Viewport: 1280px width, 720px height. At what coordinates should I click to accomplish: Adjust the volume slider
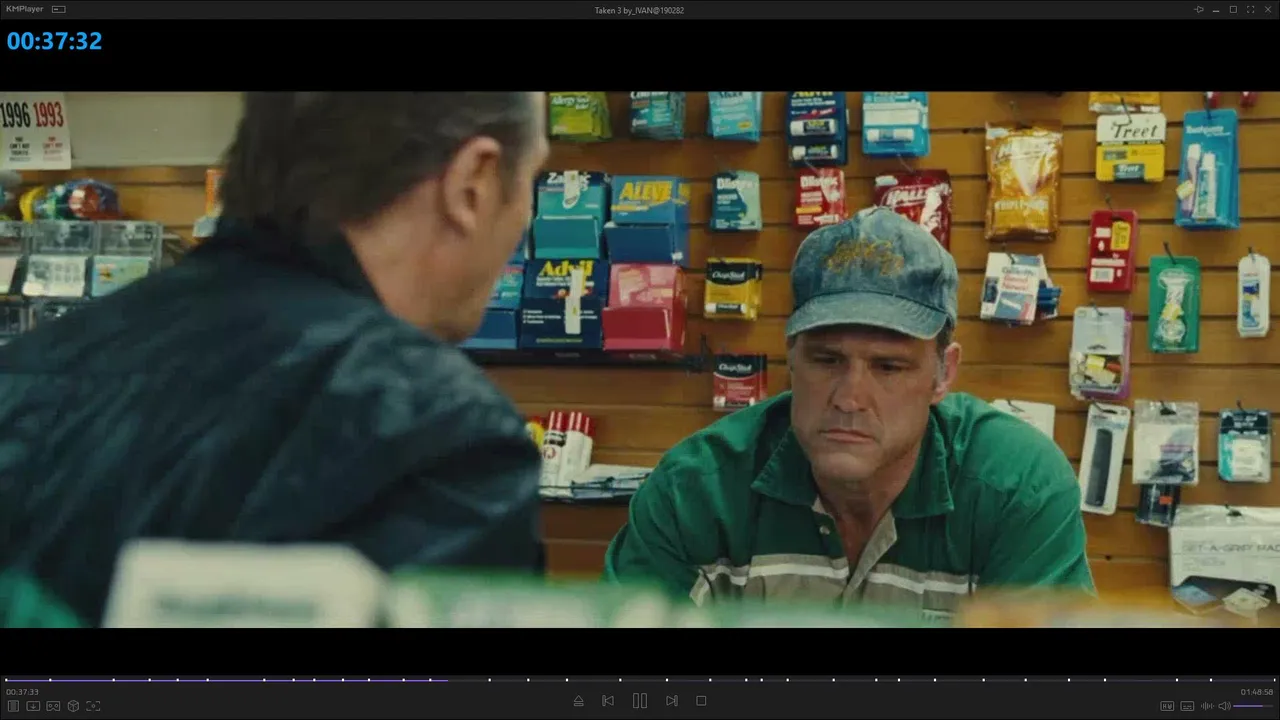coord(1254,706)
